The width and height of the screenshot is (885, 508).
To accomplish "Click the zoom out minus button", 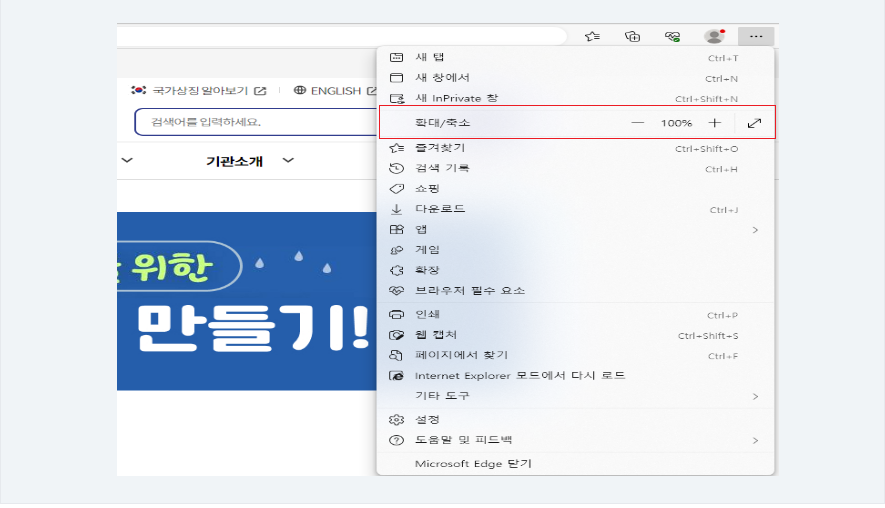I will (638, 123).
